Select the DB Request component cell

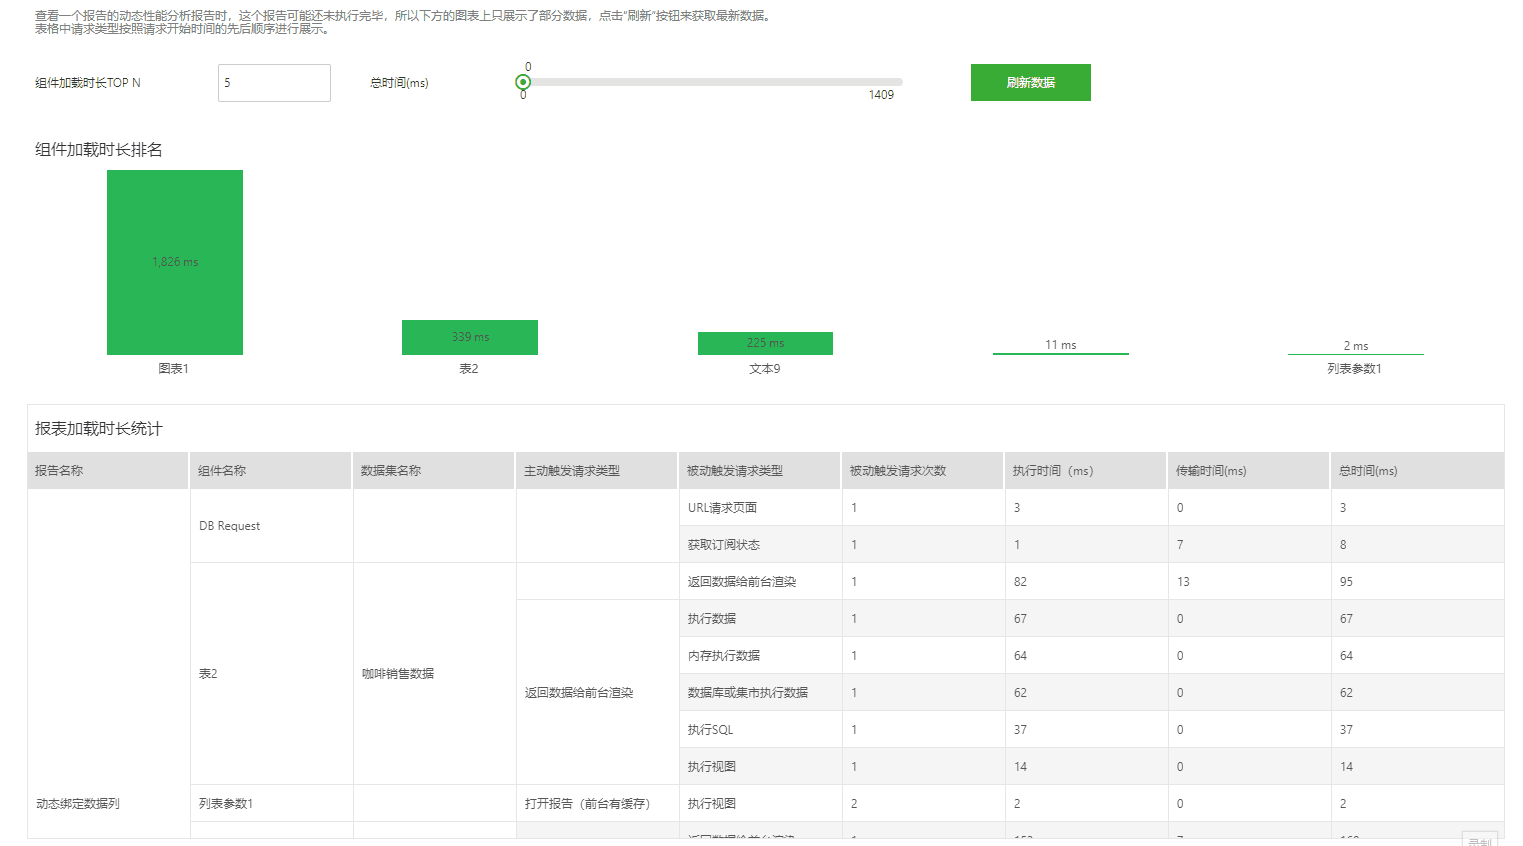270,525
